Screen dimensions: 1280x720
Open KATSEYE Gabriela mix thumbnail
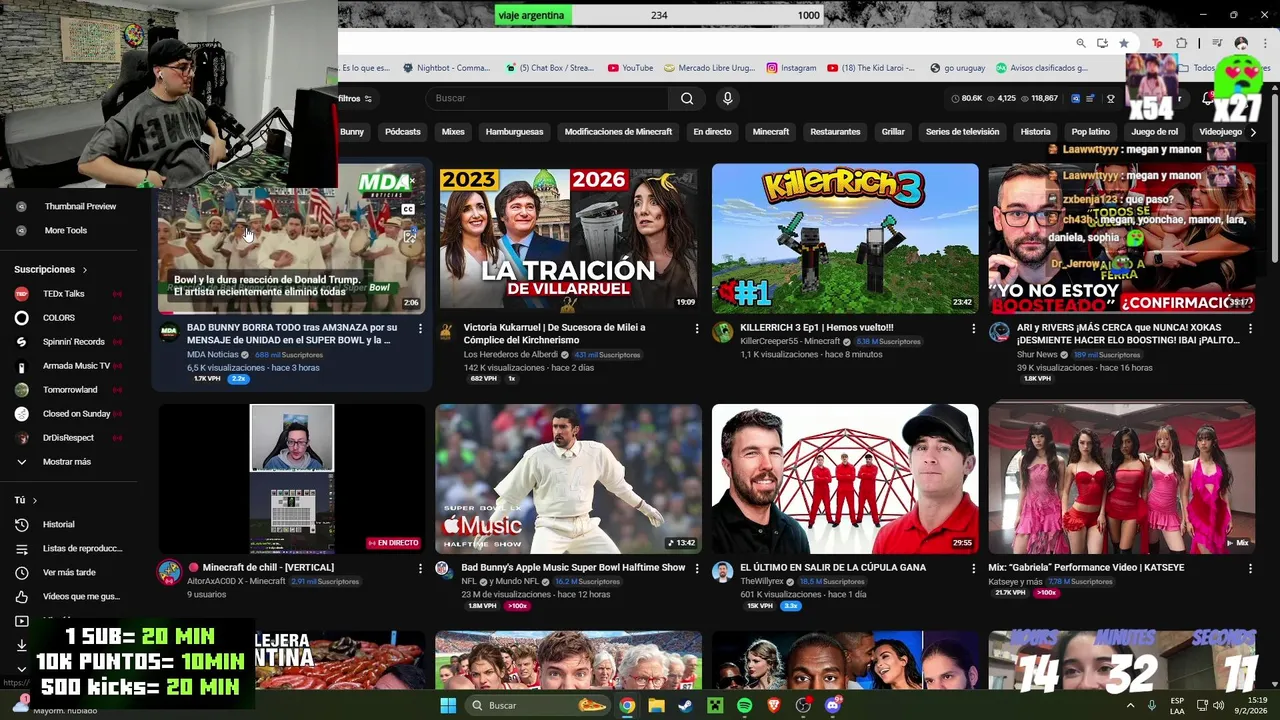click(1121, 478)
